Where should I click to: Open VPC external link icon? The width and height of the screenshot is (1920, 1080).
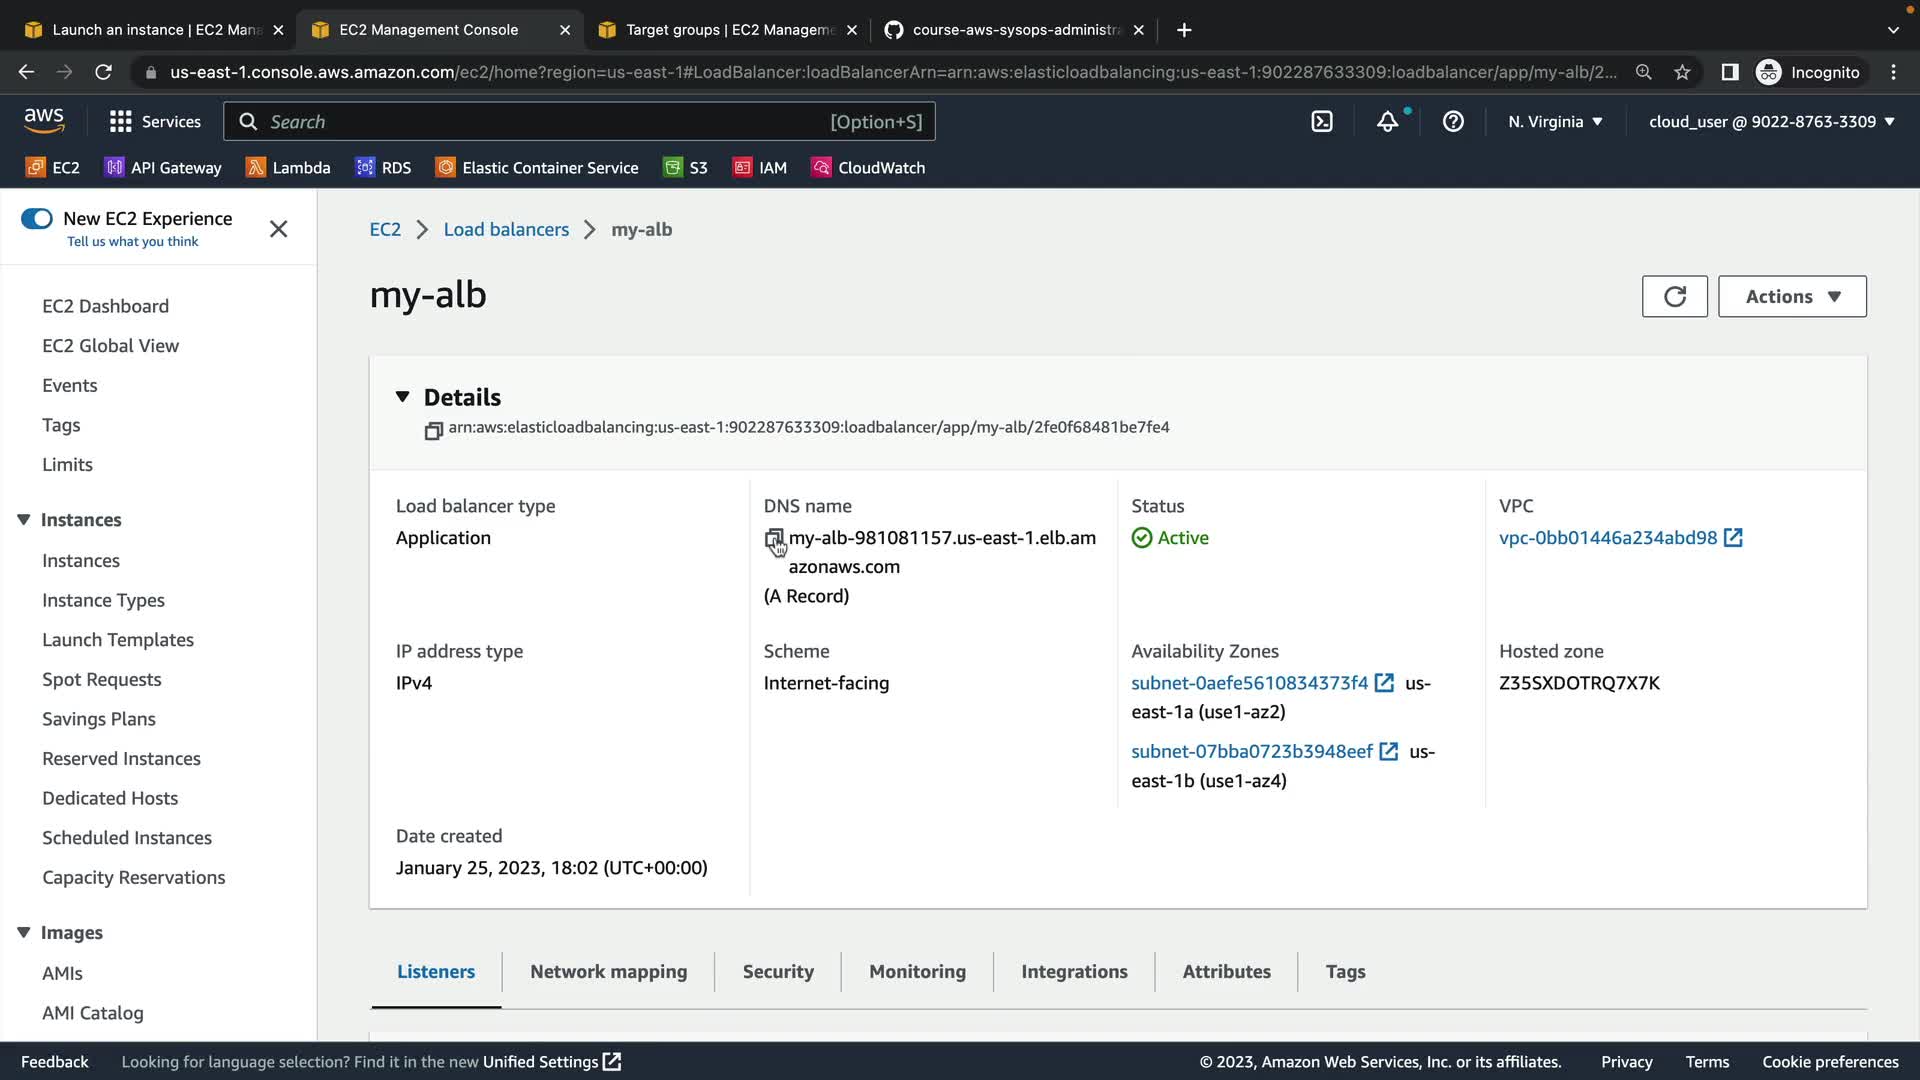1733,538
